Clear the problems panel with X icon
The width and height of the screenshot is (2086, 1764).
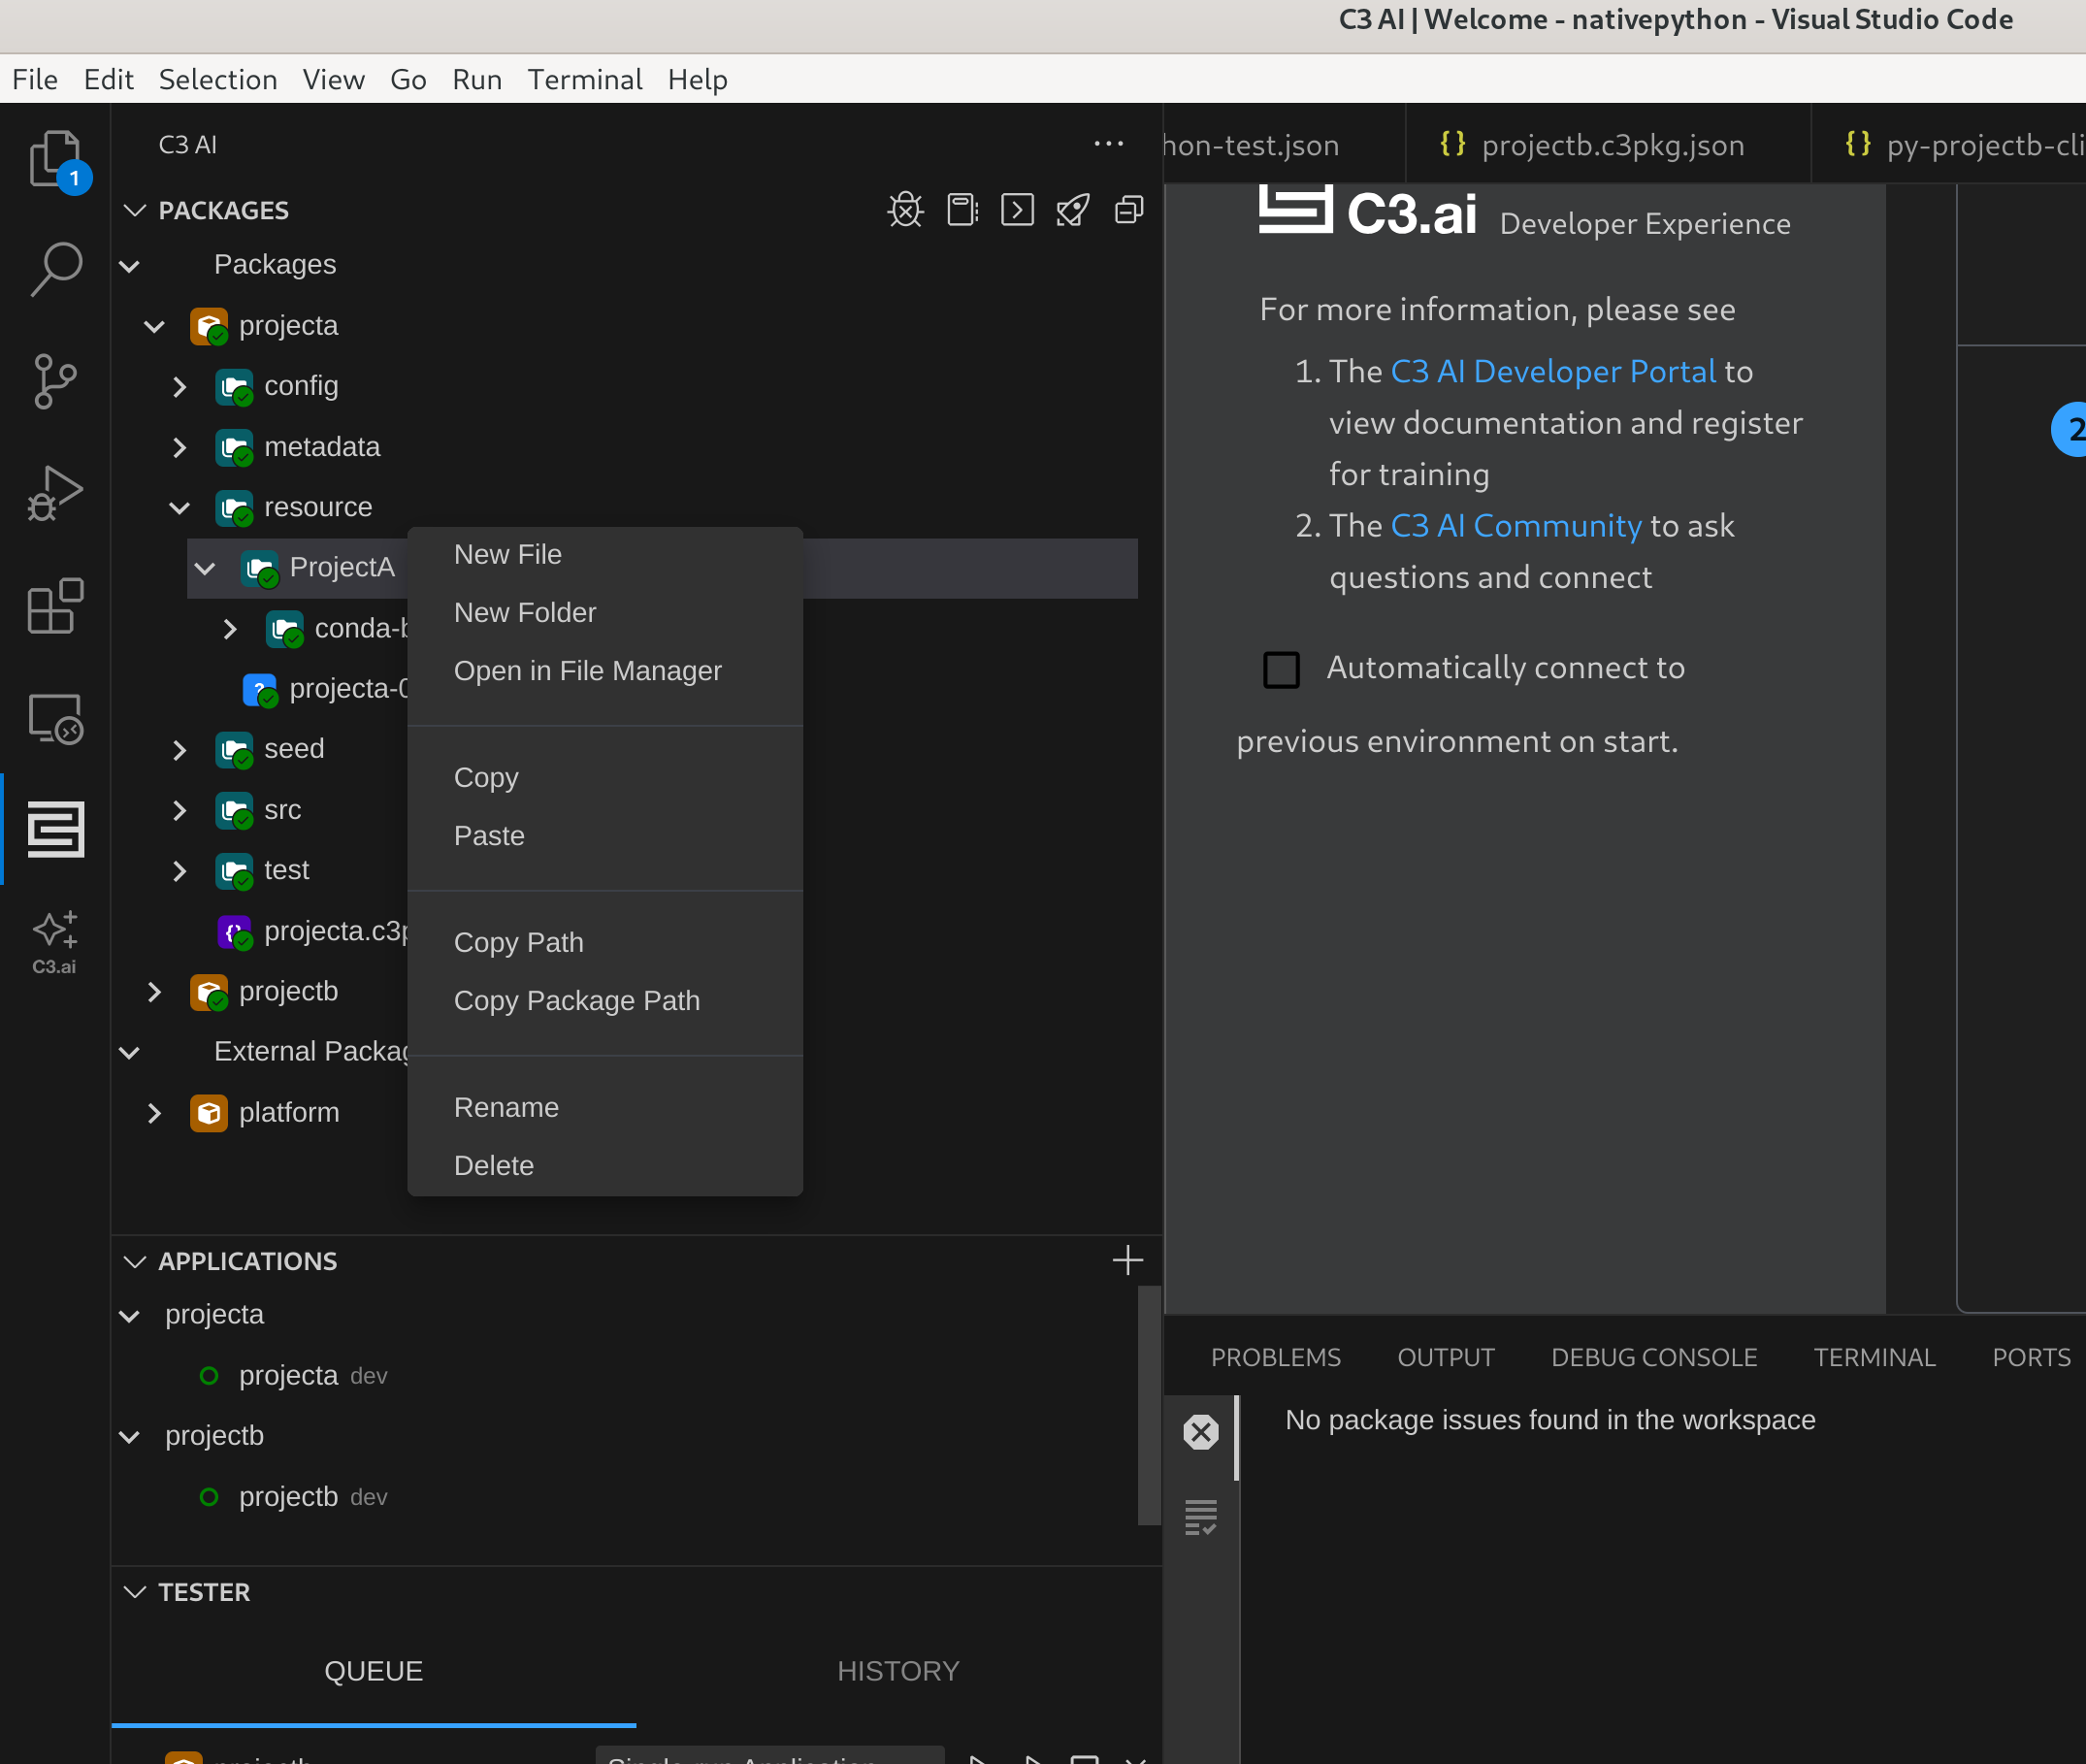(1200, 1431)
